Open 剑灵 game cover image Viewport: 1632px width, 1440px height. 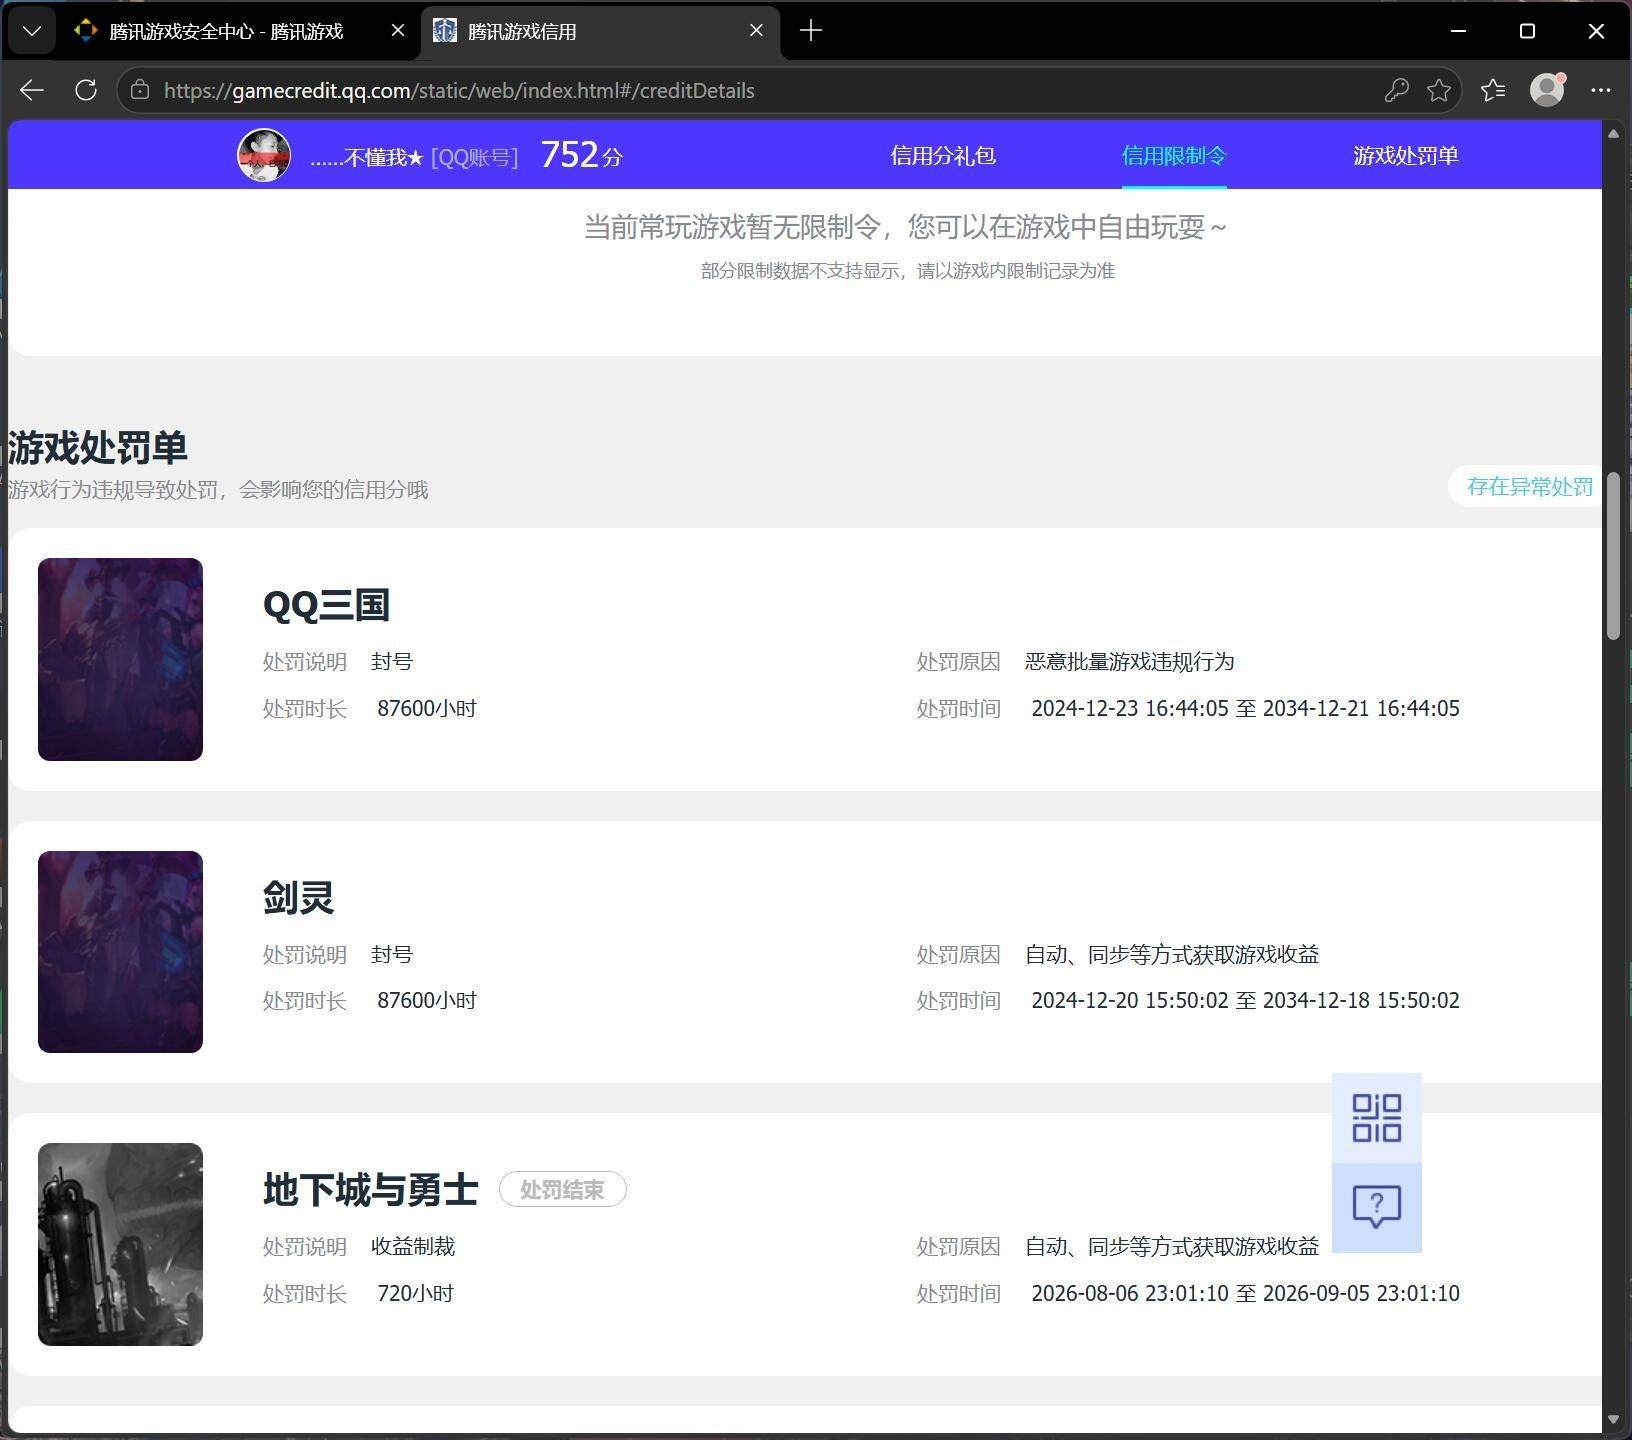click(x=120, y=952)
